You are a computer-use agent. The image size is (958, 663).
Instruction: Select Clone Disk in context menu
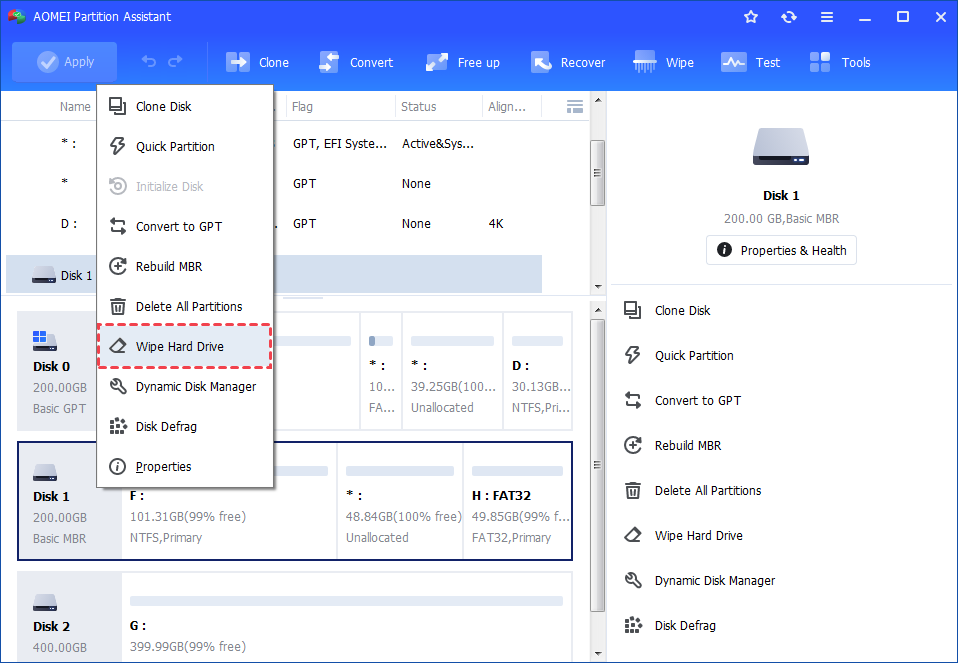click(x=185, y=106)
